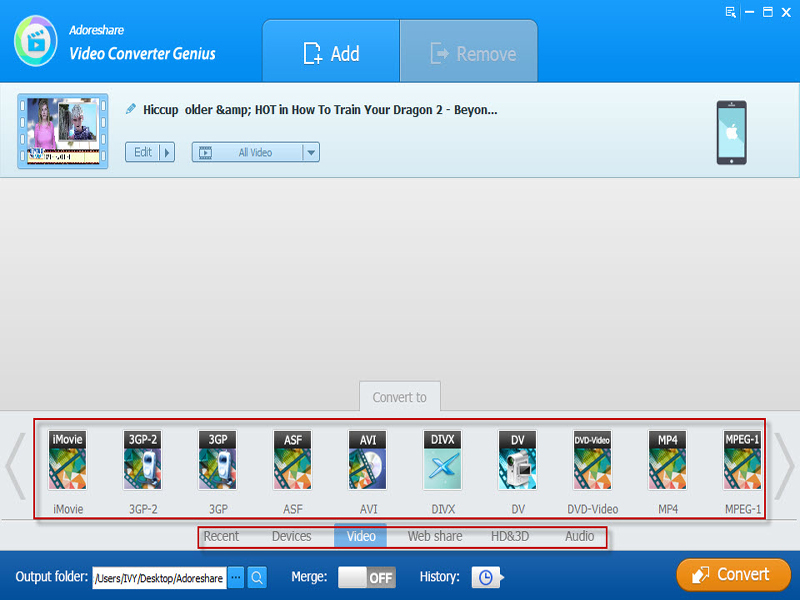Pick the 3GP format icon
The width and height of the screenshot is (800, 600).
coord(218,460)
